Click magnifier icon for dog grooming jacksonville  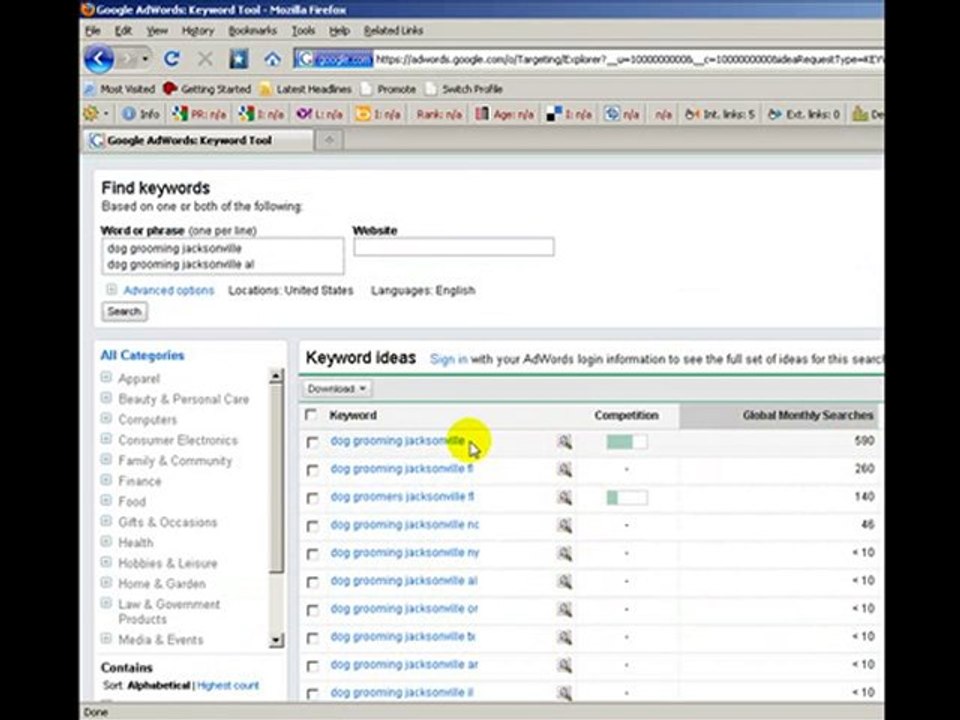(x=564, y=441)
